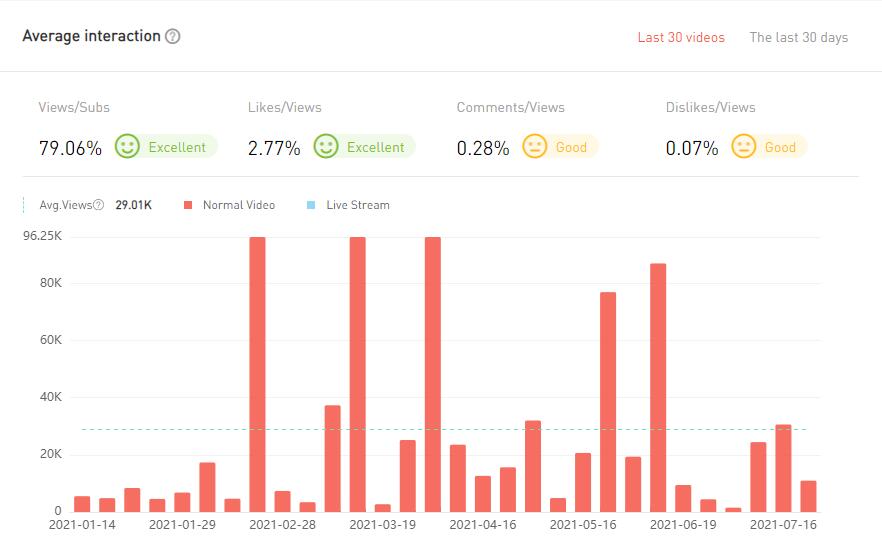Viewport: 882px width, 552px height.
Task: Toggle the Normal Video legend series
Action: click(x=238, y=205)
